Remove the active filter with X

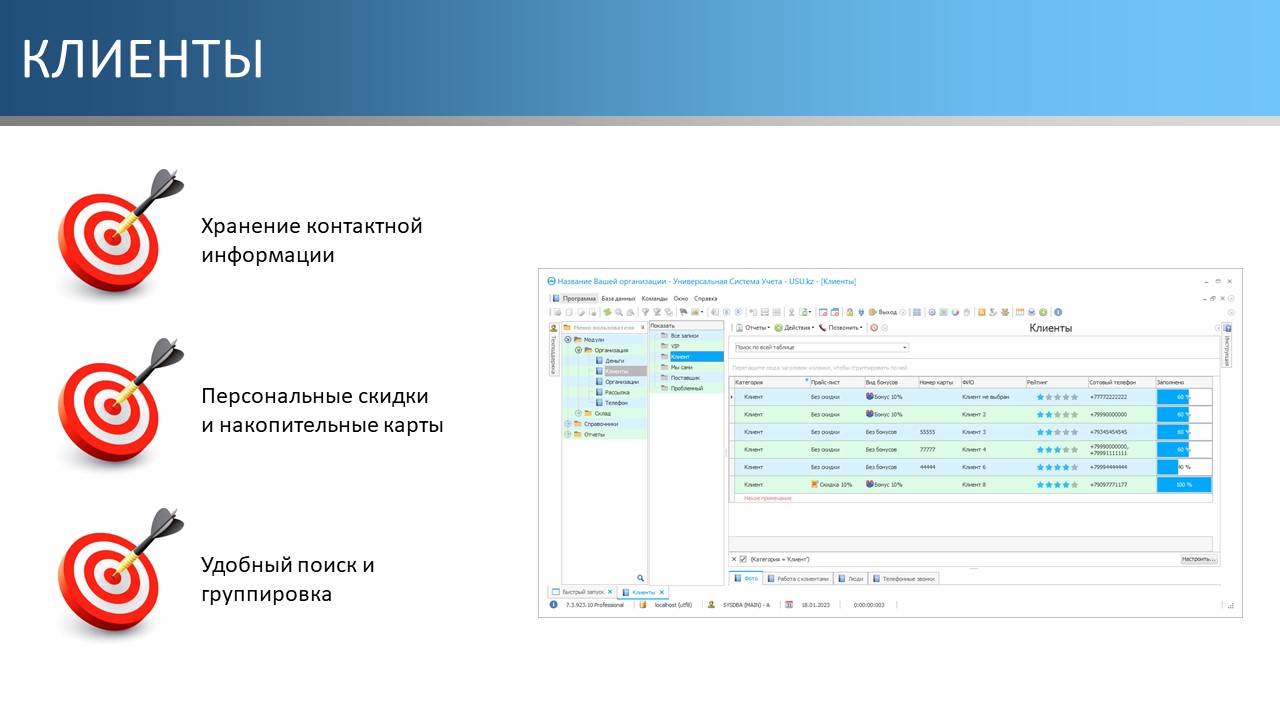733,559
